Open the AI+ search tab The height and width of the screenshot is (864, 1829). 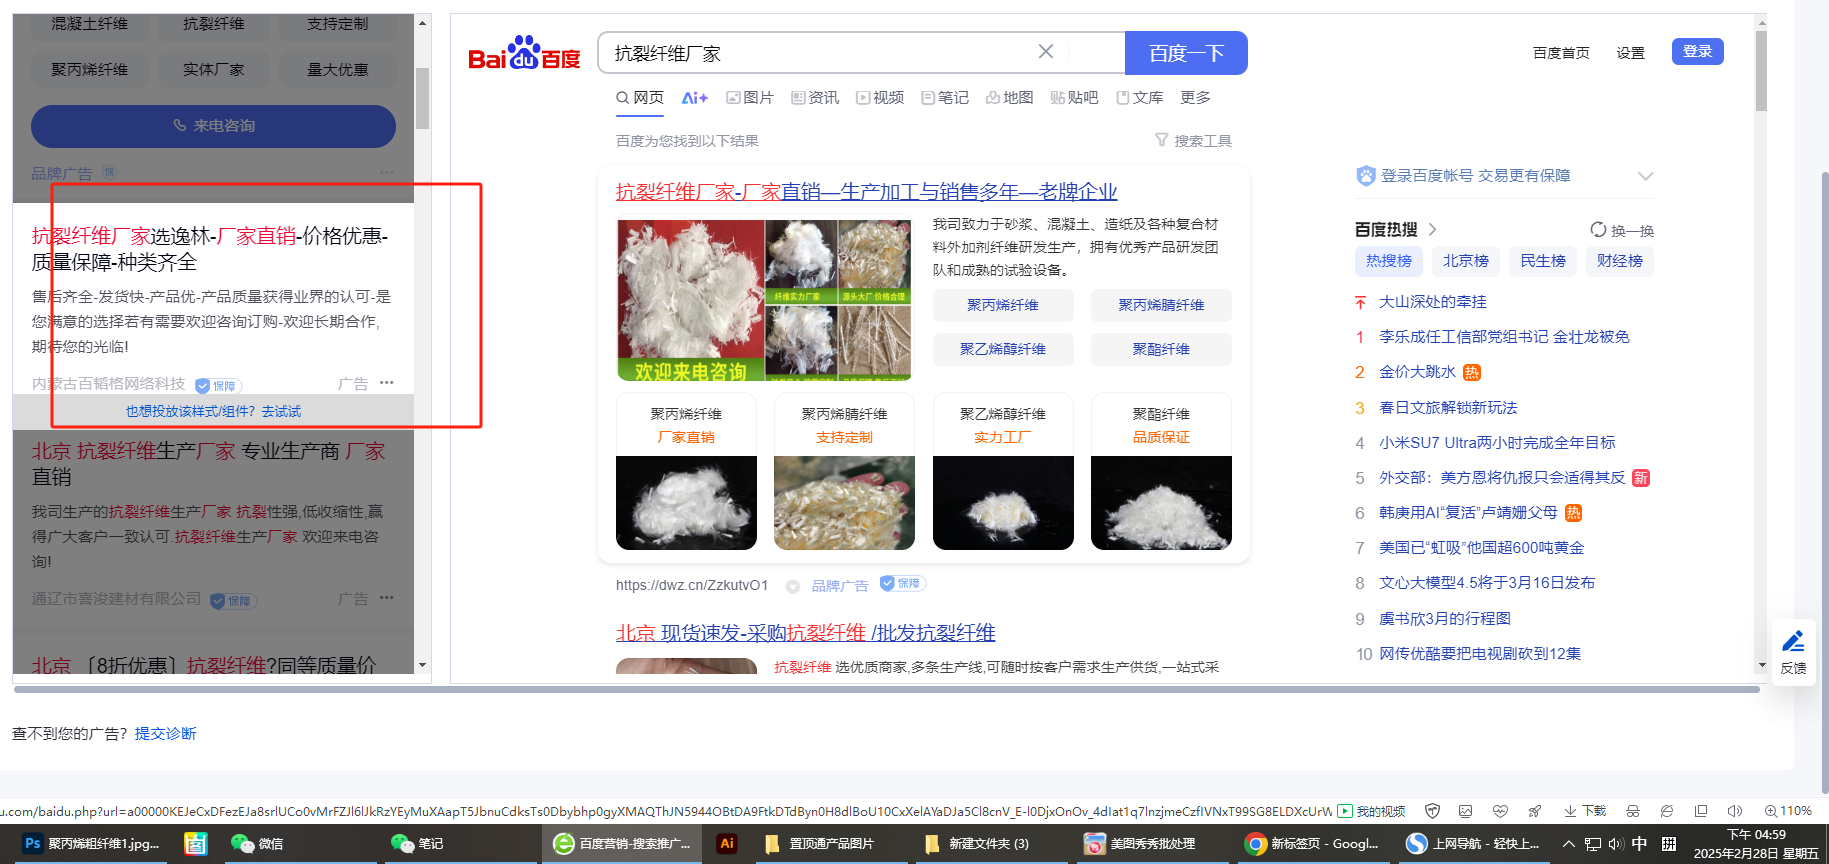click(x=695, y=97)
